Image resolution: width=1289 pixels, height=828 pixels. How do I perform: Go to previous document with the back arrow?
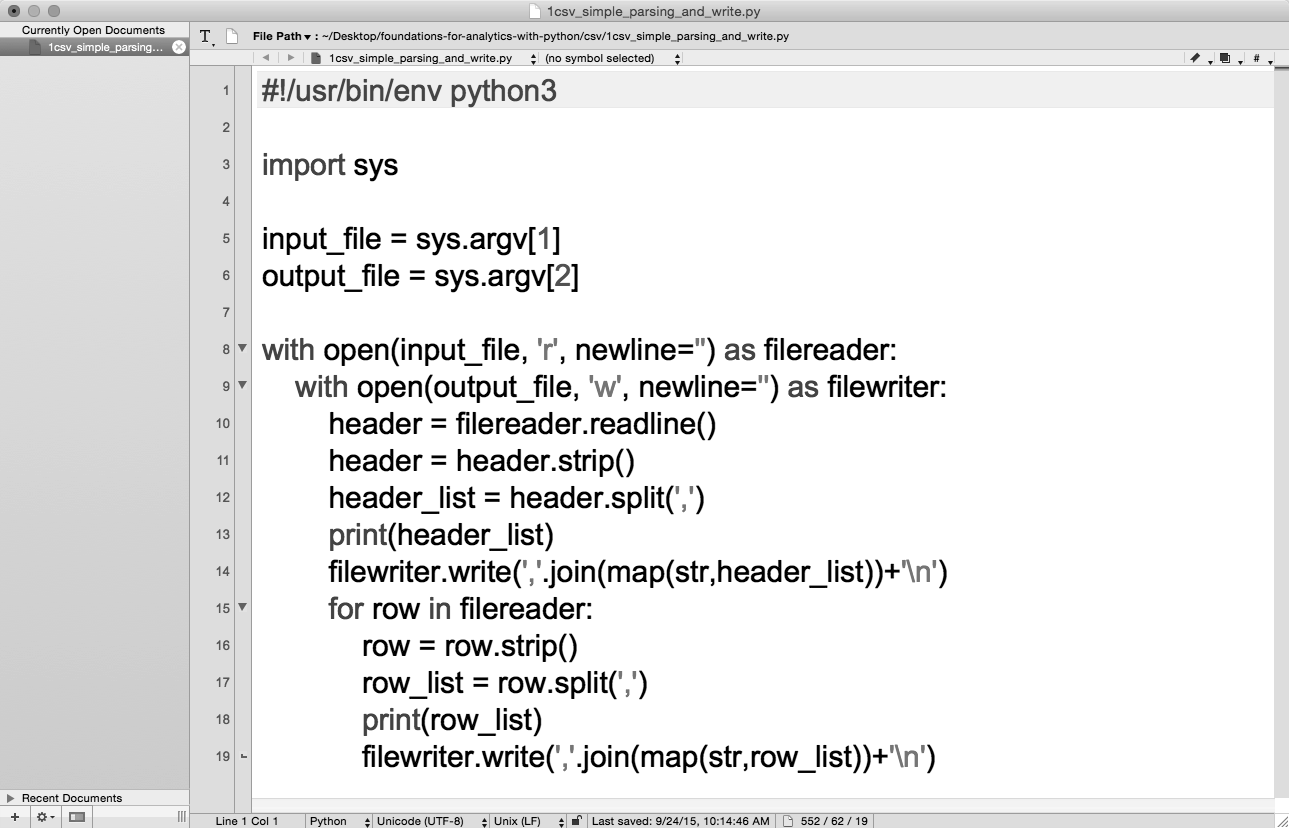(266, 59)
